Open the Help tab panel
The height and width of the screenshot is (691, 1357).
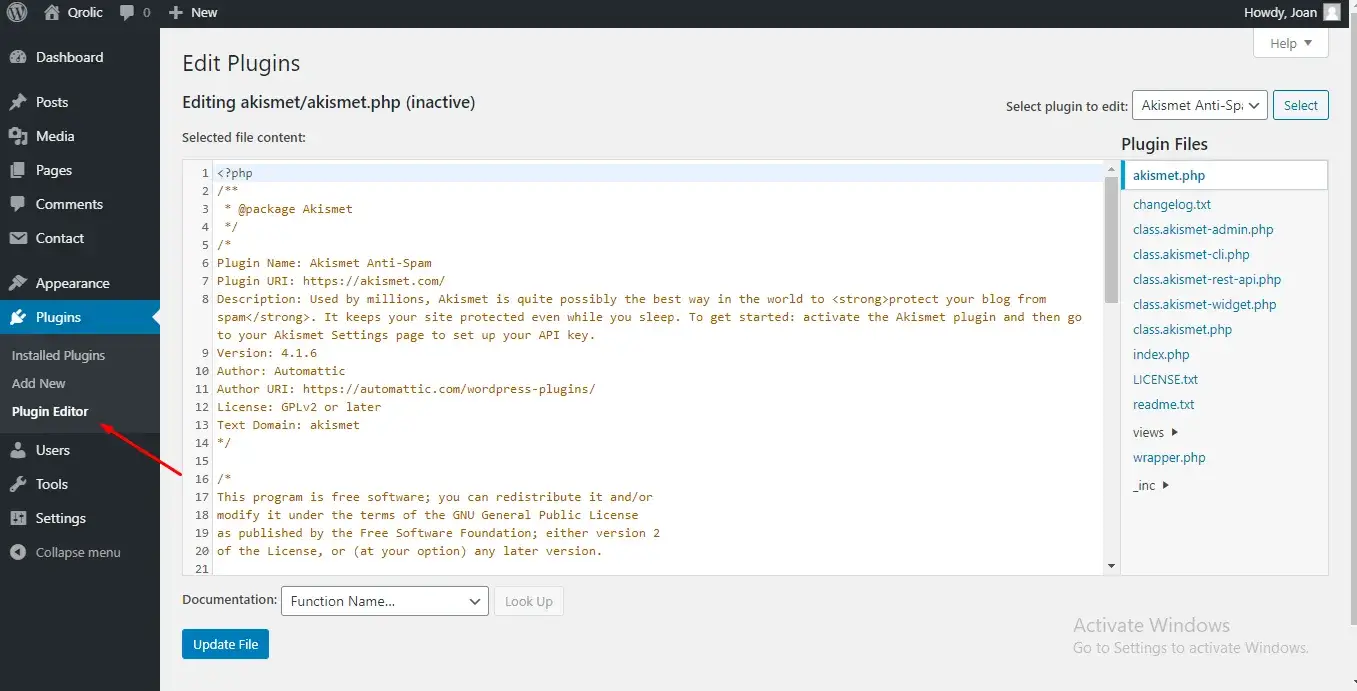tap(1290, 43)
